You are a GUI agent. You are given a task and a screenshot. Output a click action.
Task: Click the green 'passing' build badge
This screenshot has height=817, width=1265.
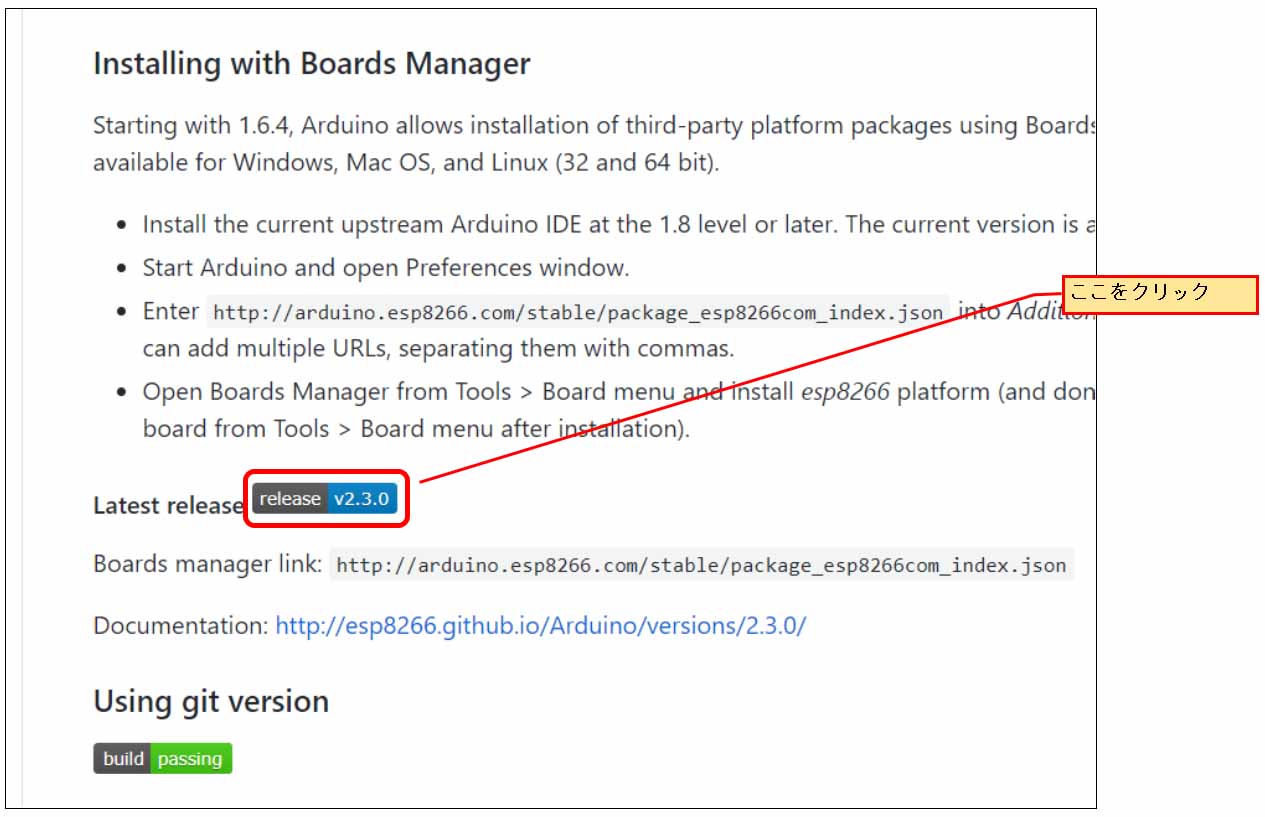pyautogui.click(x=190, y=758)
